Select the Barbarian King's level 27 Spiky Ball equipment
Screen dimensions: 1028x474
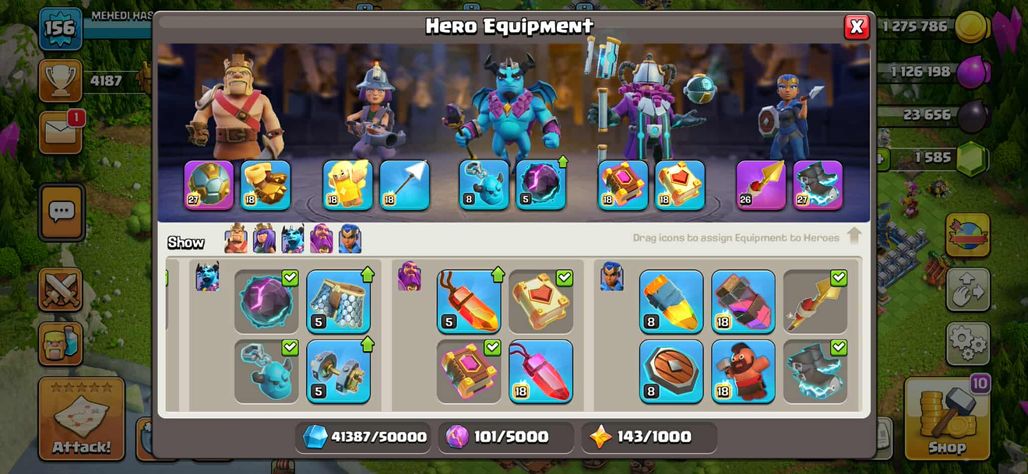click(x=209, y=185)
